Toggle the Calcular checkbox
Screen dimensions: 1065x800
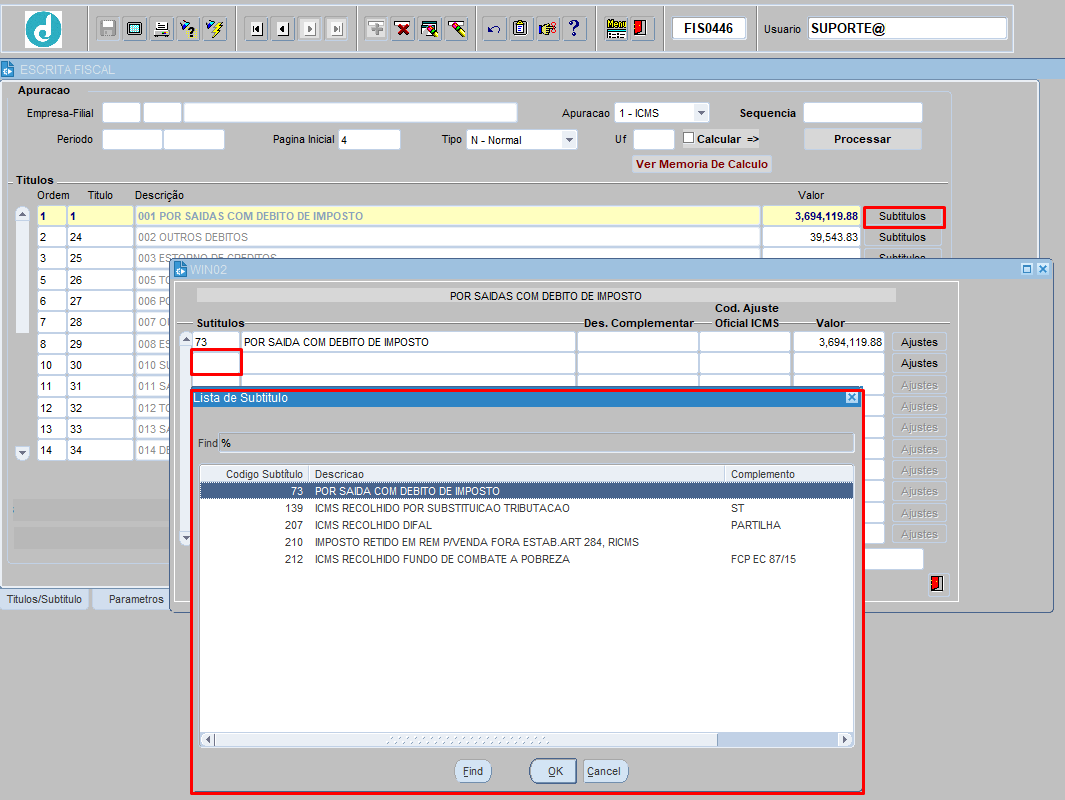(688, 138)
